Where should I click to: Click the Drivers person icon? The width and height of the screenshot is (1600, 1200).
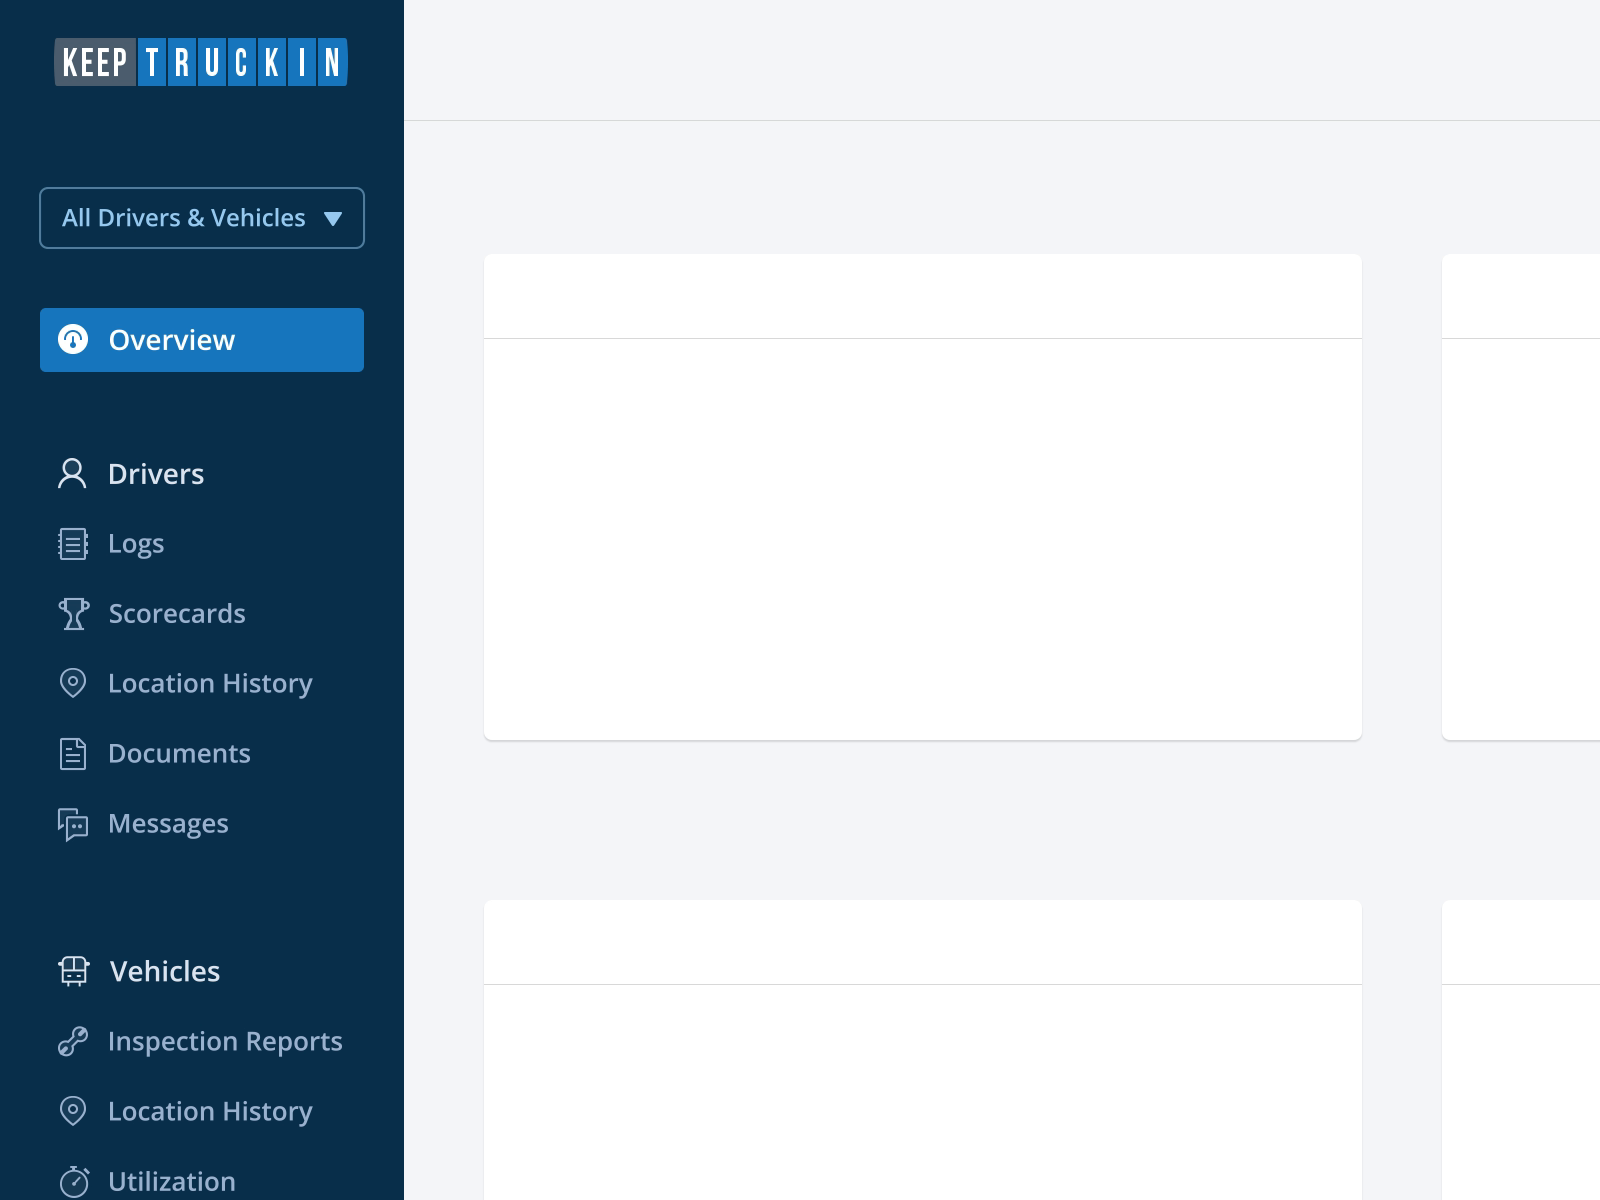[72, 474]
